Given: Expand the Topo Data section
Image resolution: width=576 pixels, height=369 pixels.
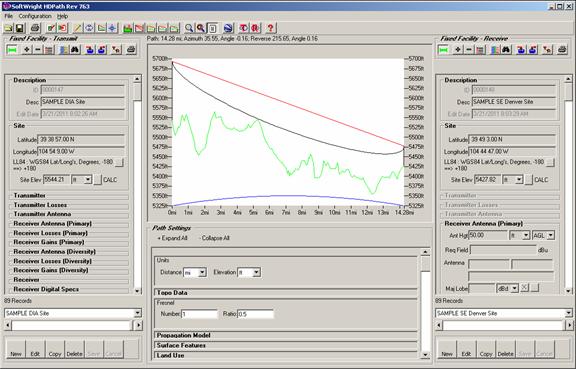Looking at the screenshot, I should [x=285, y=293].
